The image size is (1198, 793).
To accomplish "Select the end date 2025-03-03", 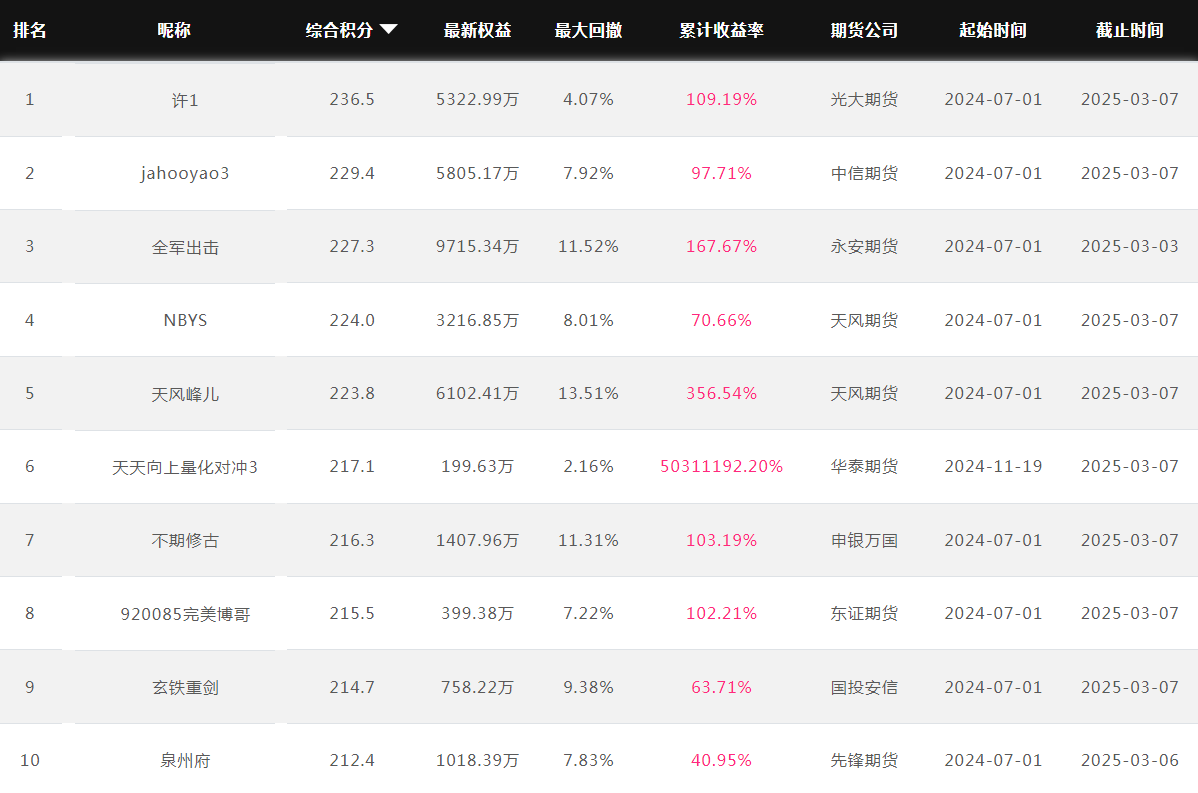I will tap(1129, 246).
